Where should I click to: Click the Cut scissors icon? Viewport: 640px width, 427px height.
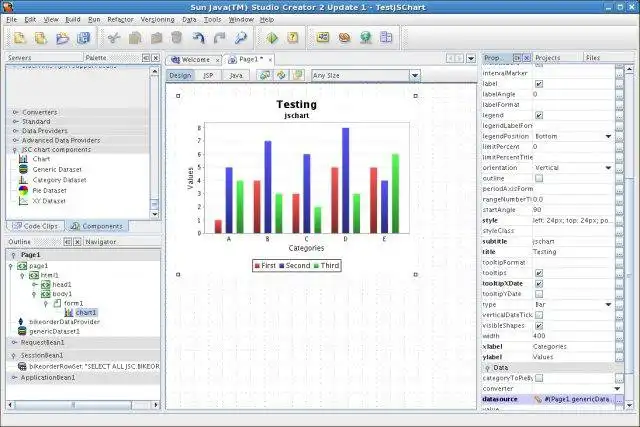click(113, 38)
